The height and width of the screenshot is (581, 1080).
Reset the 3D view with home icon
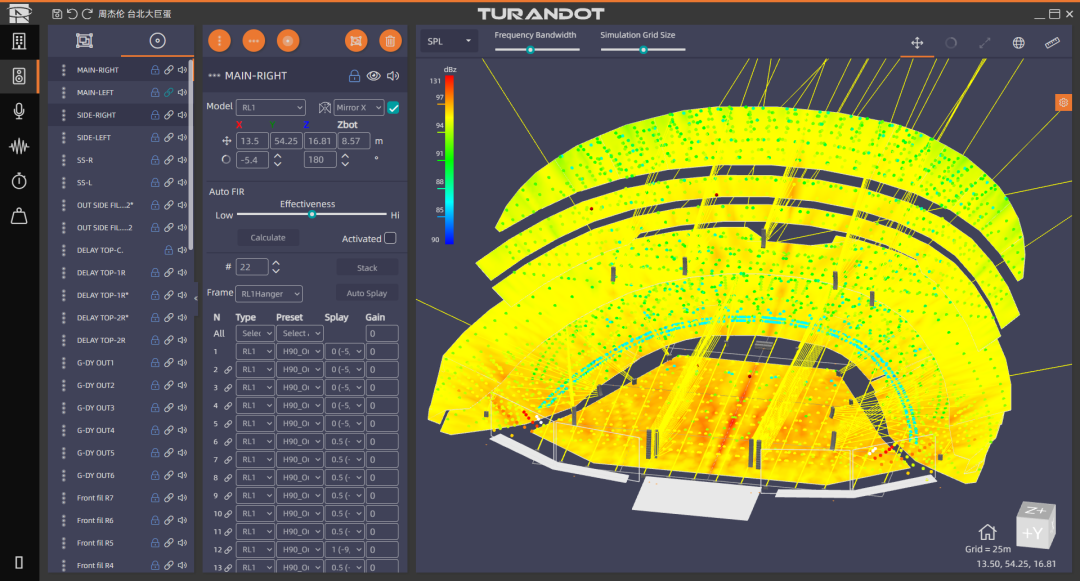(988, 532)
